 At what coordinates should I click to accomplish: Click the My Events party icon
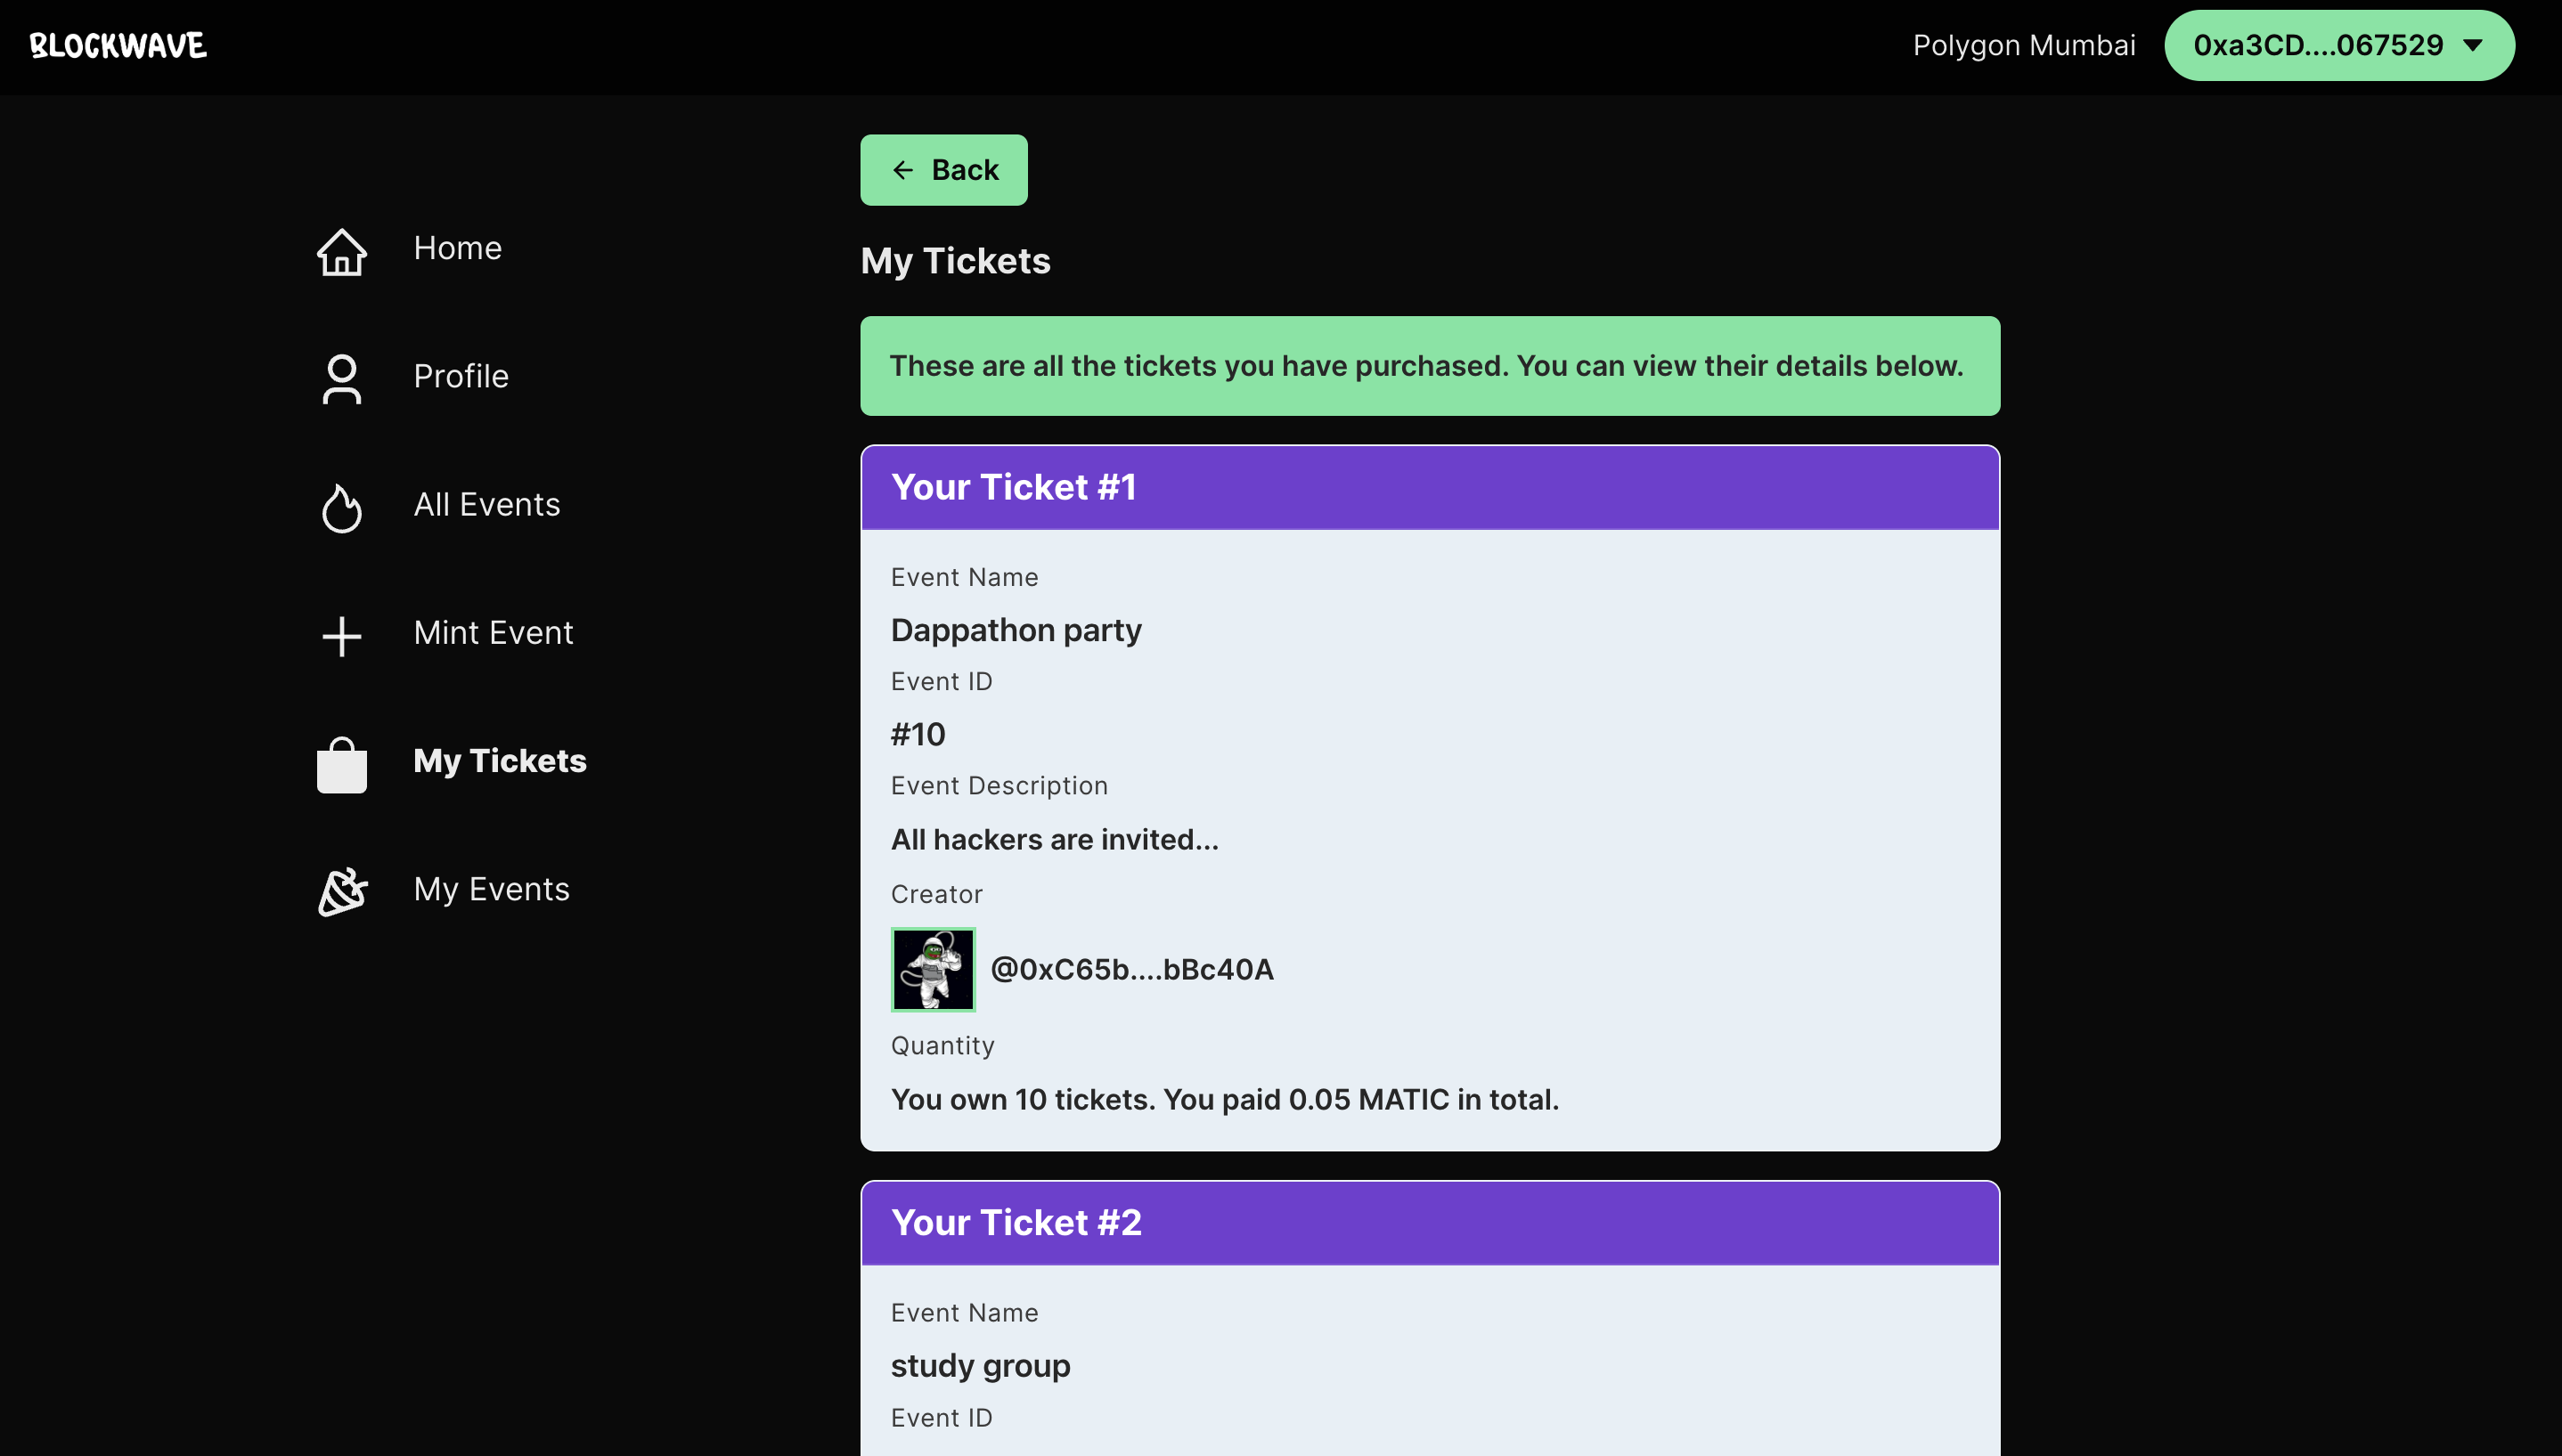tap(341, 891)
